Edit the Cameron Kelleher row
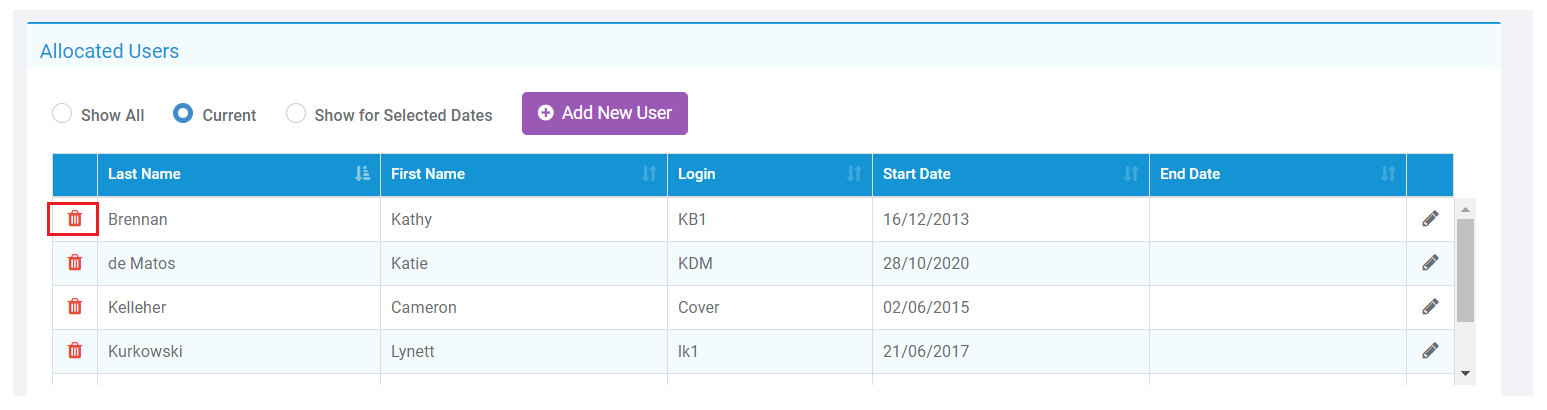This screenshot has height=410, width=1547. coord(1430,307)
